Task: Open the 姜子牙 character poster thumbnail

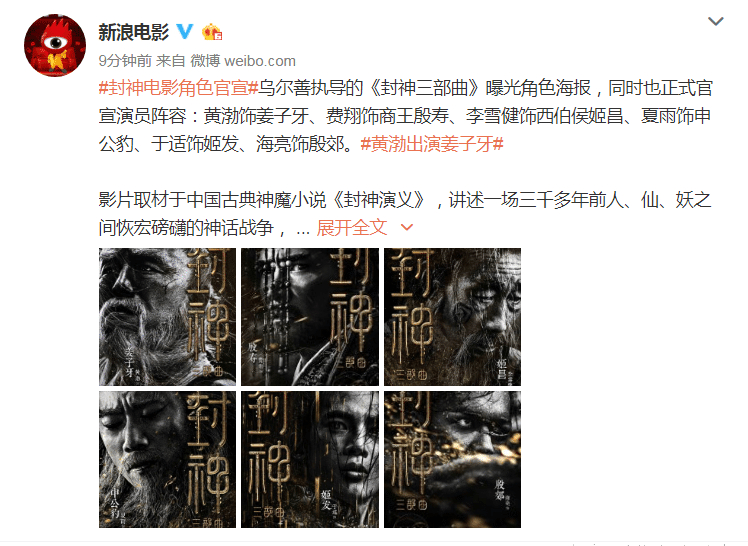Action: coord(167,317)
